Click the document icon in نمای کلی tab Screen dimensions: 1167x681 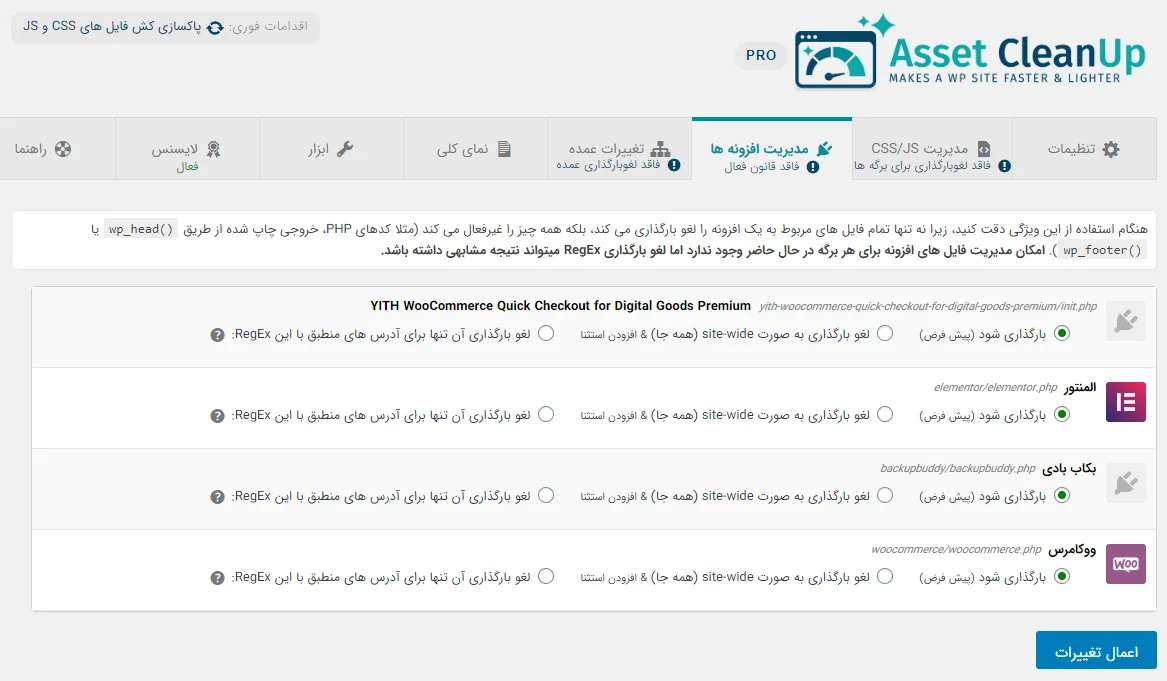[x=504, y=149]
